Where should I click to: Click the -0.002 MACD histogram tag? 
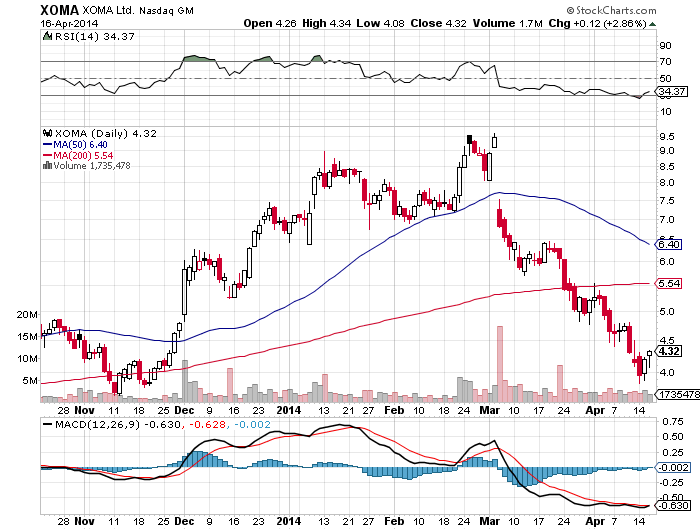coord(672,467)
